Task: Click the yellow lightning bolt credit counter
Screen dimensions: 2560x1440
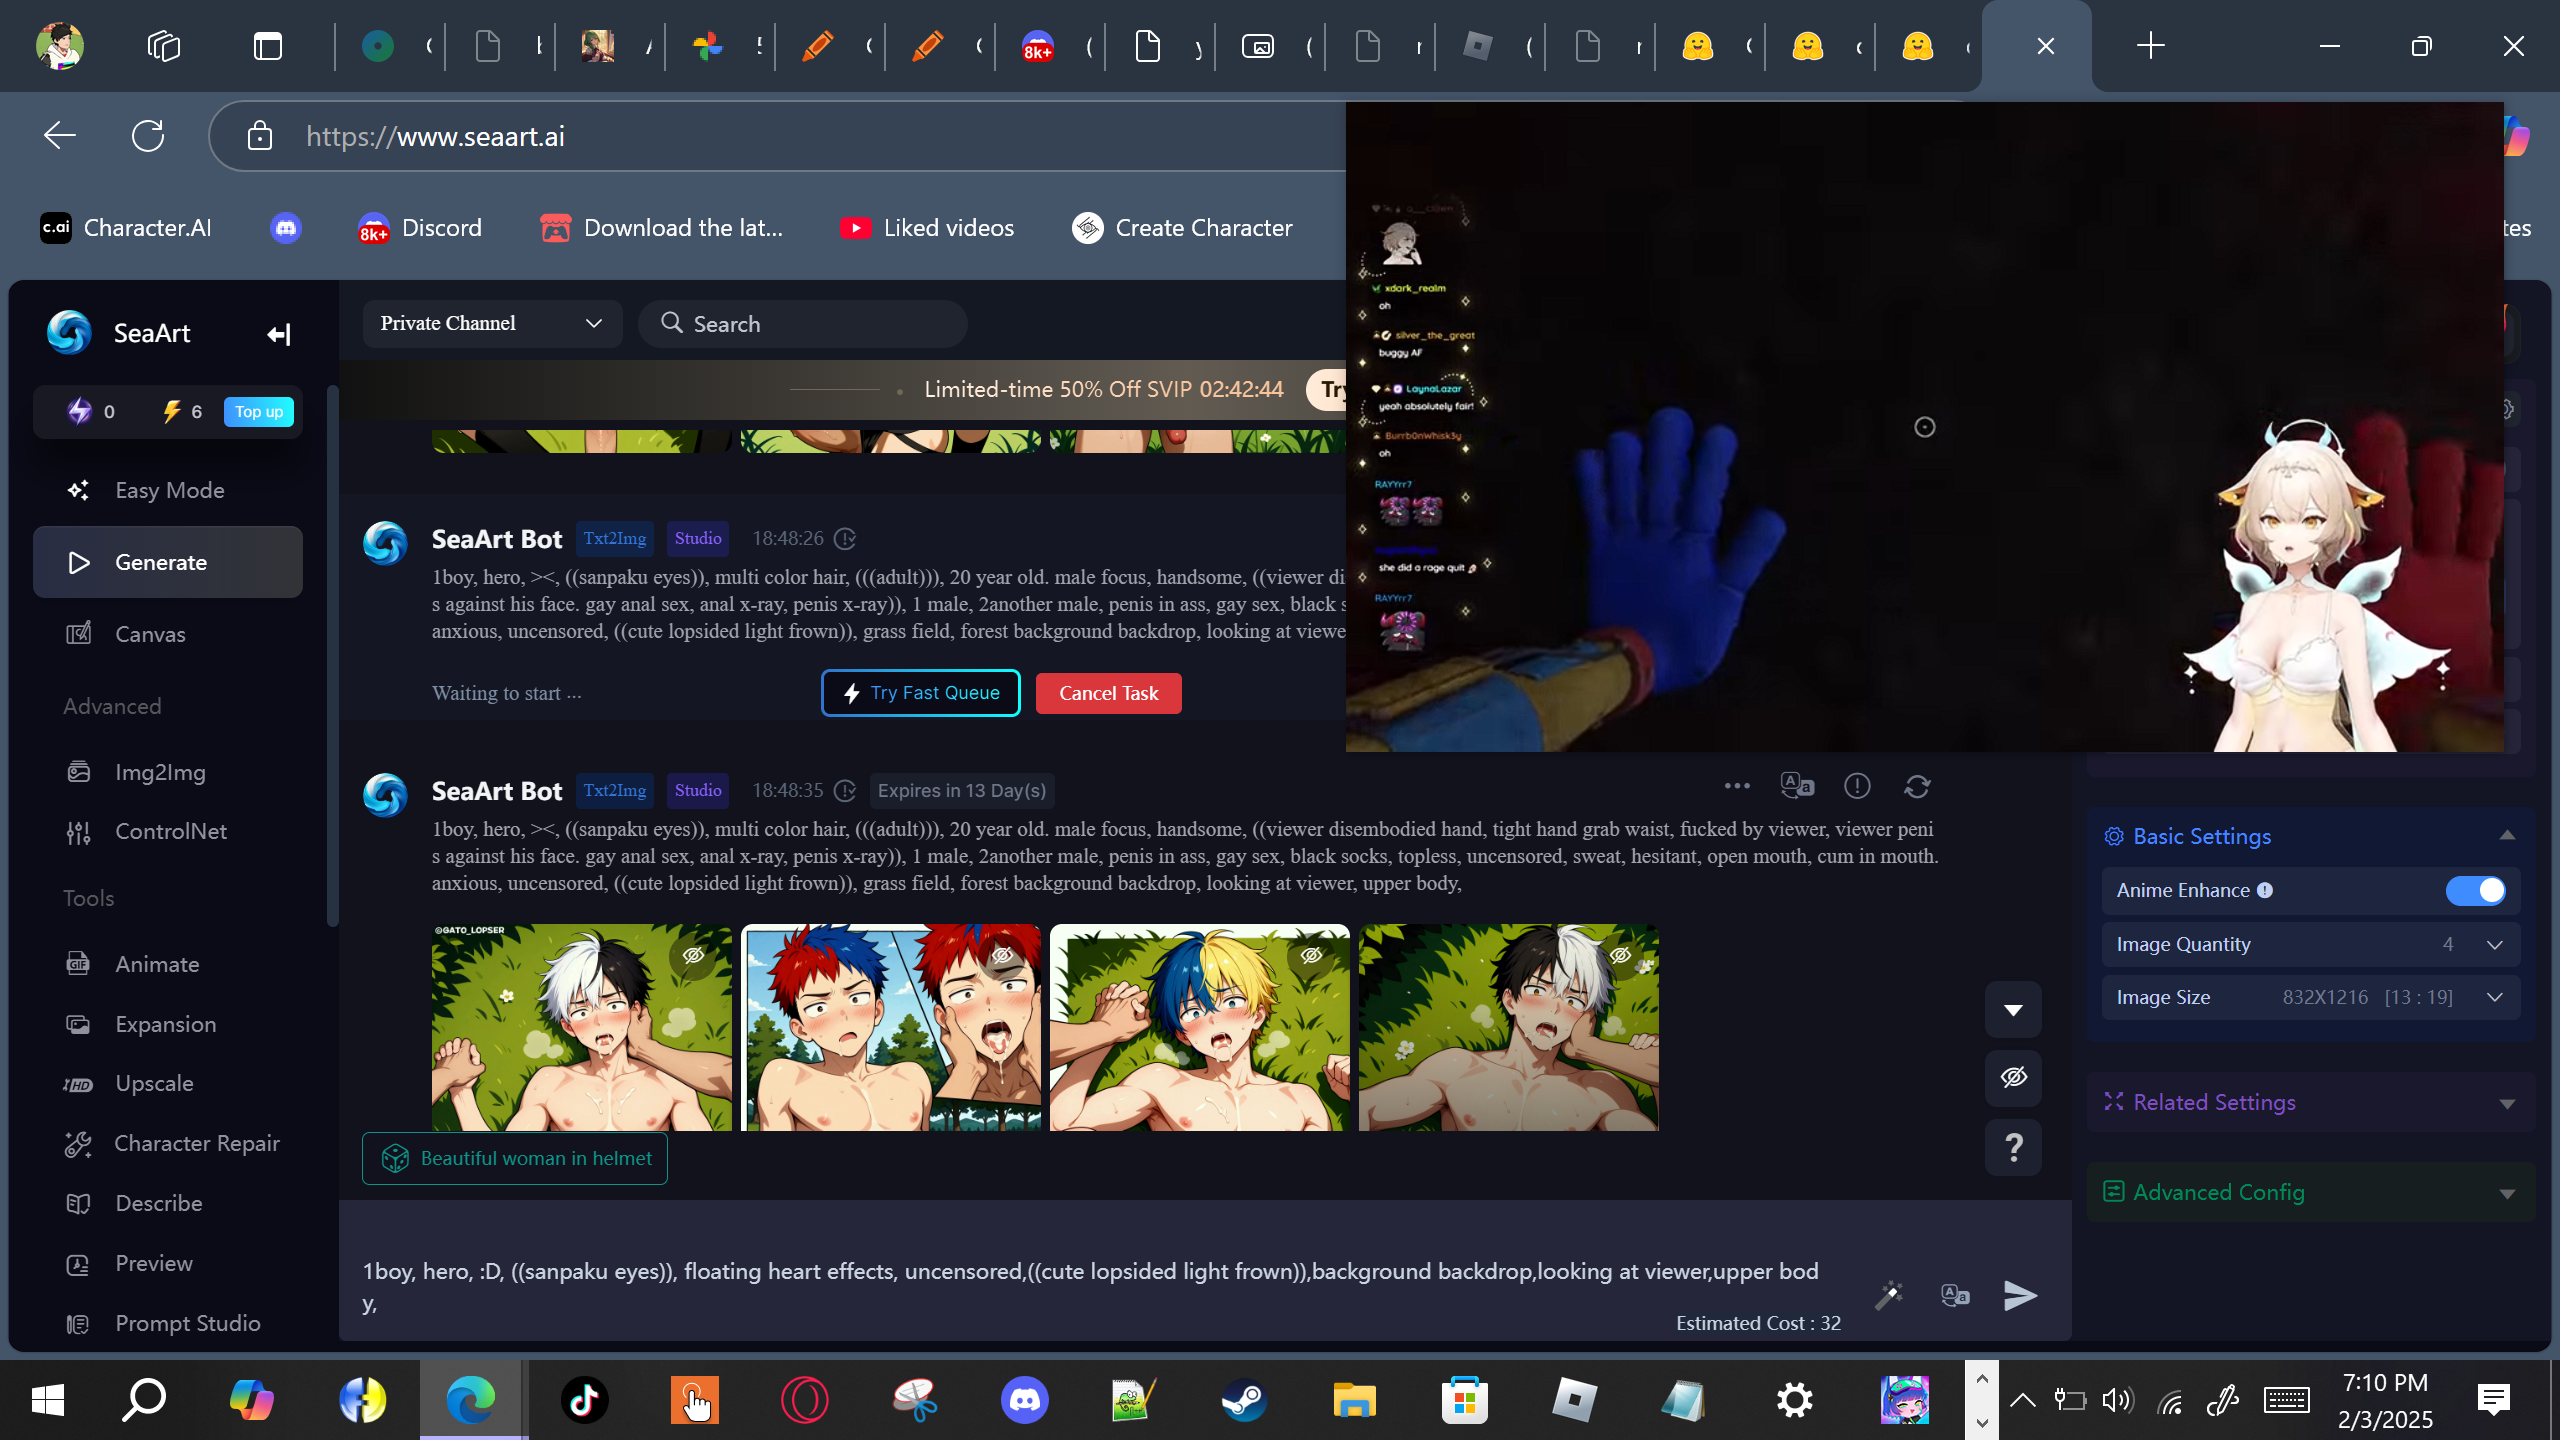Action: click(182, 411)
